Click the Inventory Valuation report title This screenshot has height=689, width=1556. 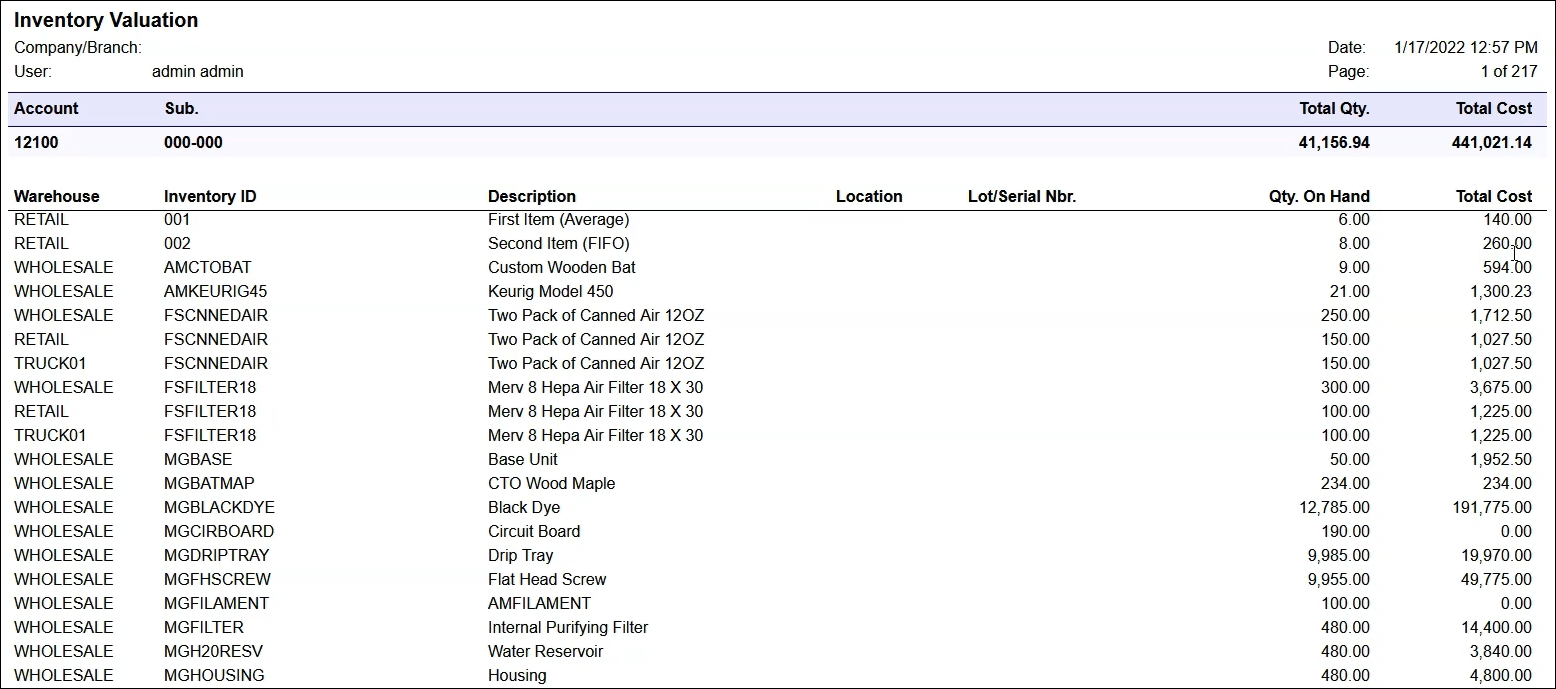coord(106,20)
